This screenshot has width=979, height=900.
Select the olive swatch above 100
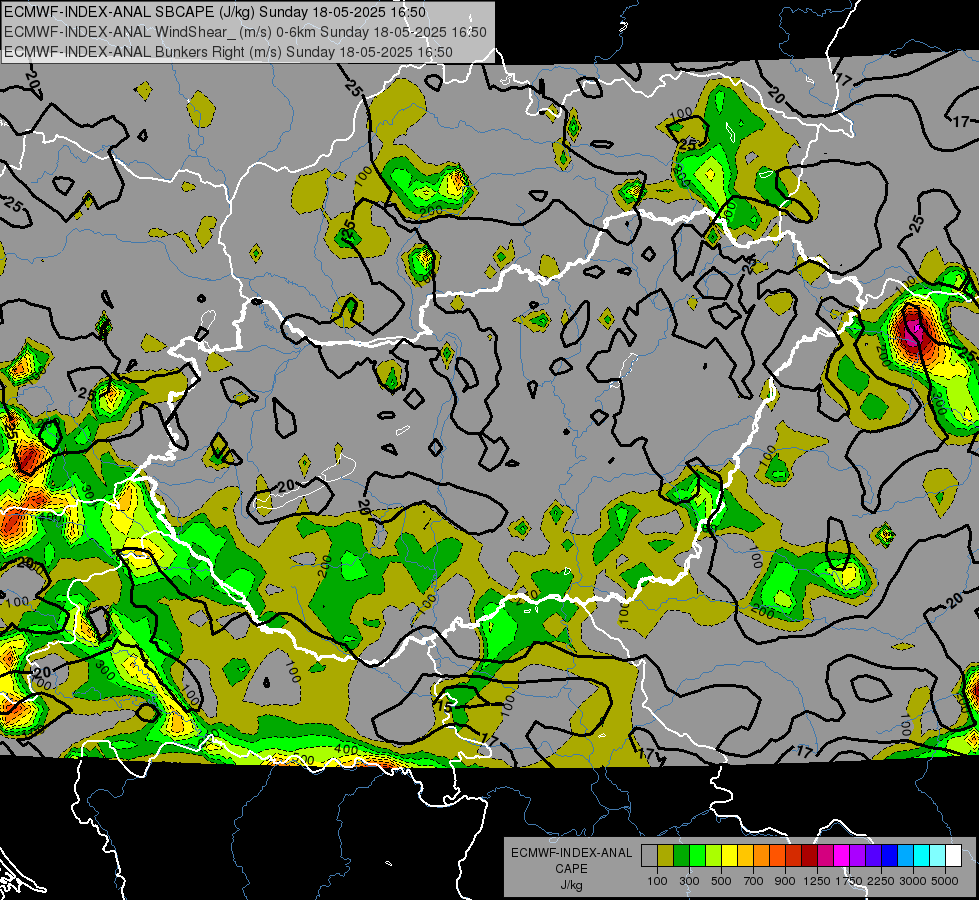click(666, 855)
